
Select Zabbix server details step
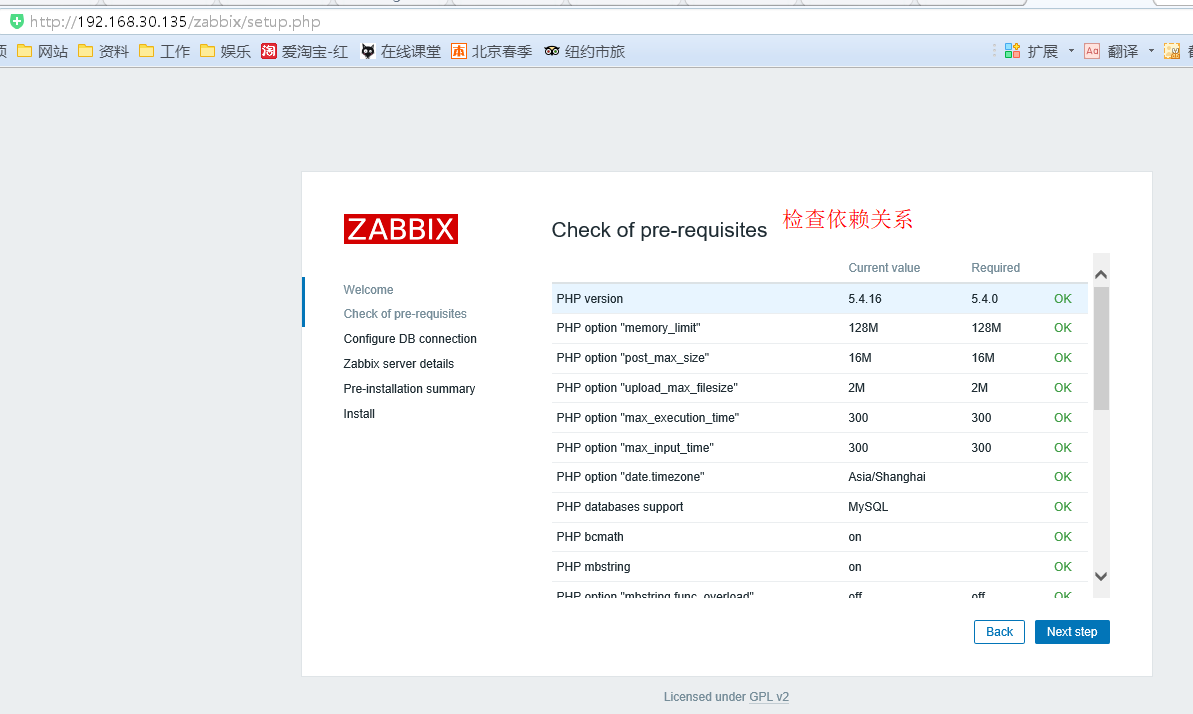pyautogui.click(x=399, y=364)
